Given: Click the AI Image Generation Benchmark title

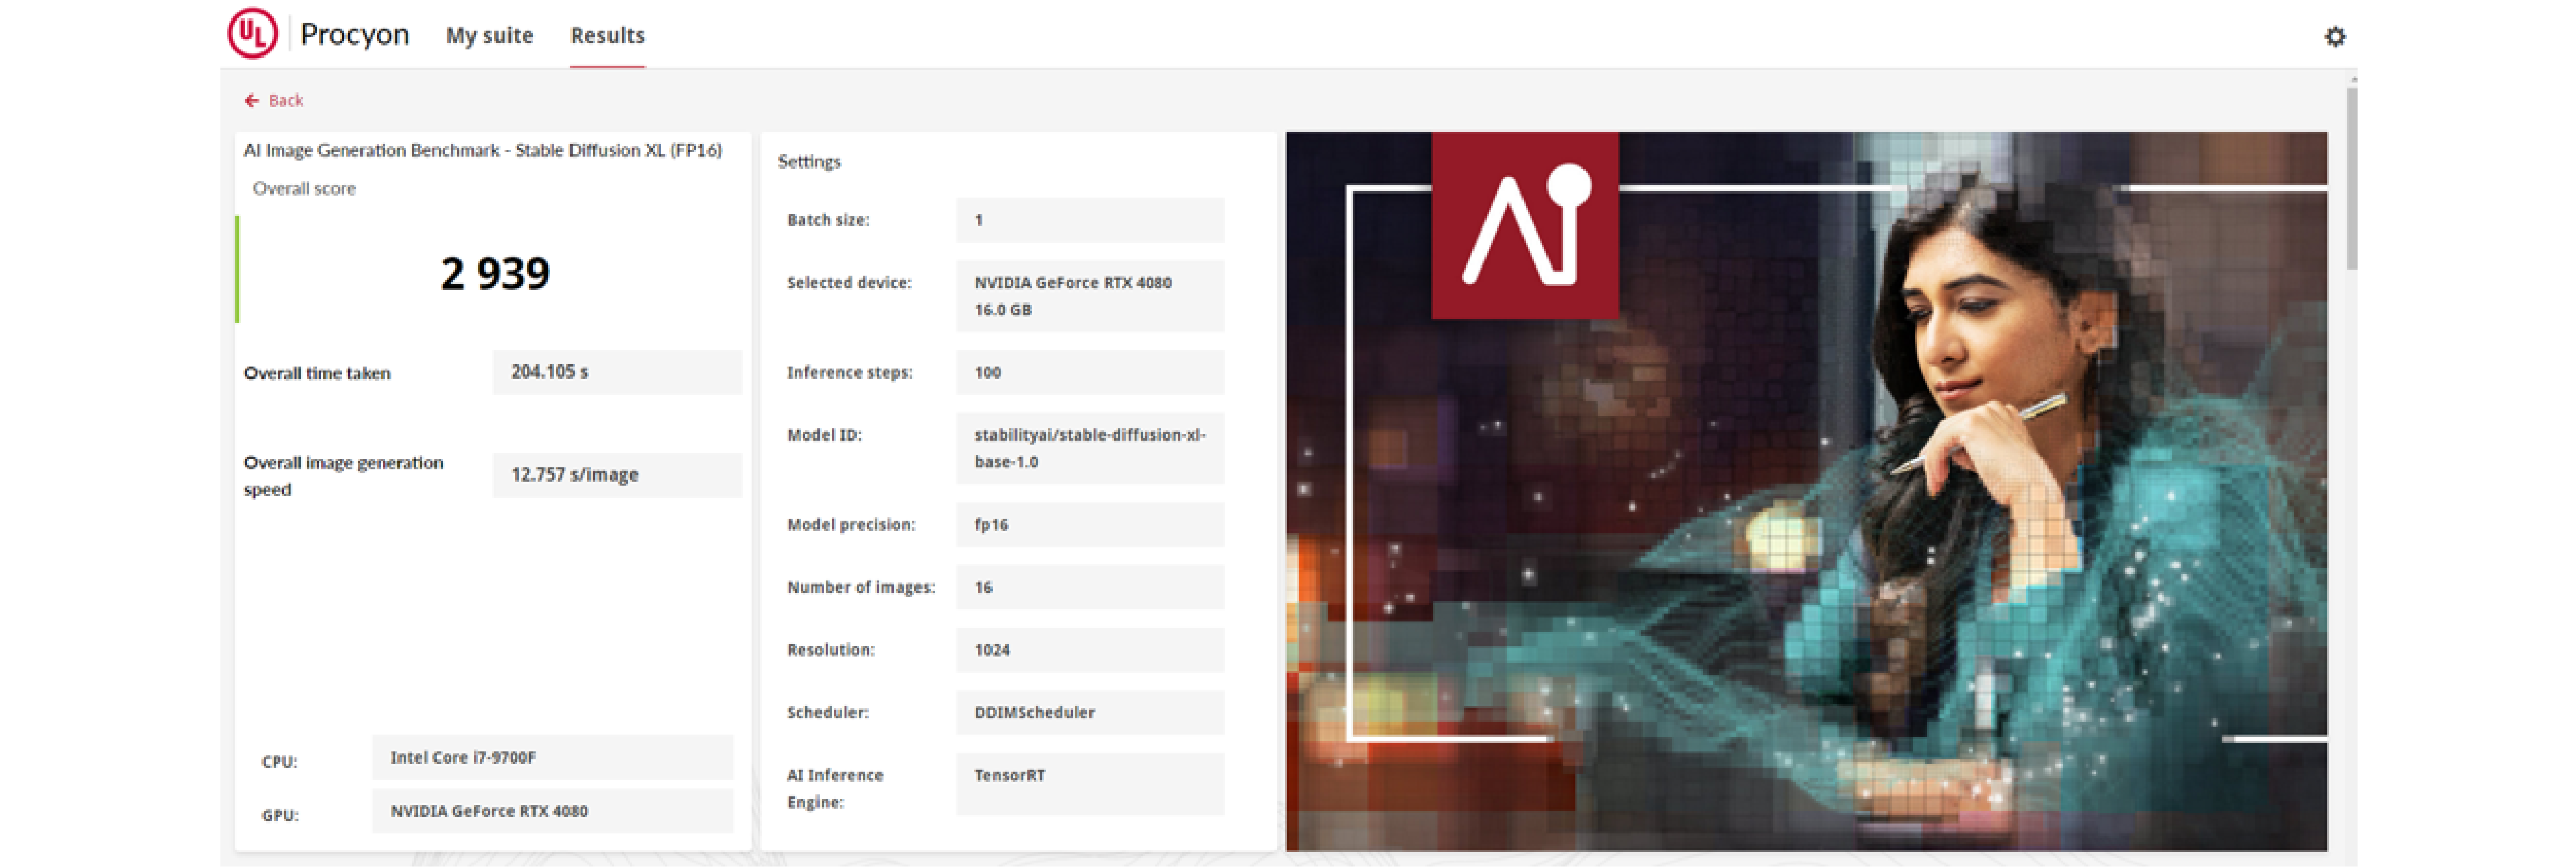Looking at the screenshot, I should pos(482,151).
